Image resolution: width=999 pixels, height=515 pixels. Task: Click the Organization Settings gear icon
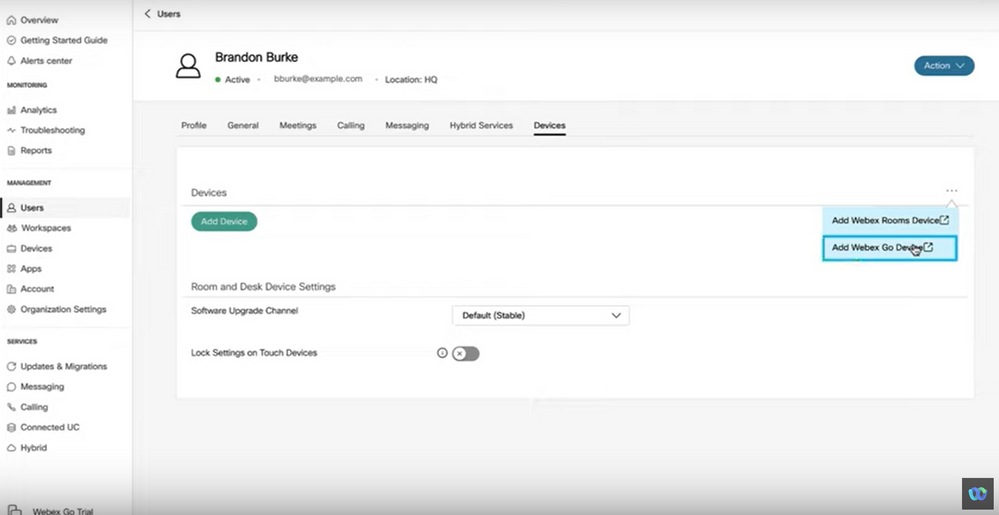tap(11, 309)
